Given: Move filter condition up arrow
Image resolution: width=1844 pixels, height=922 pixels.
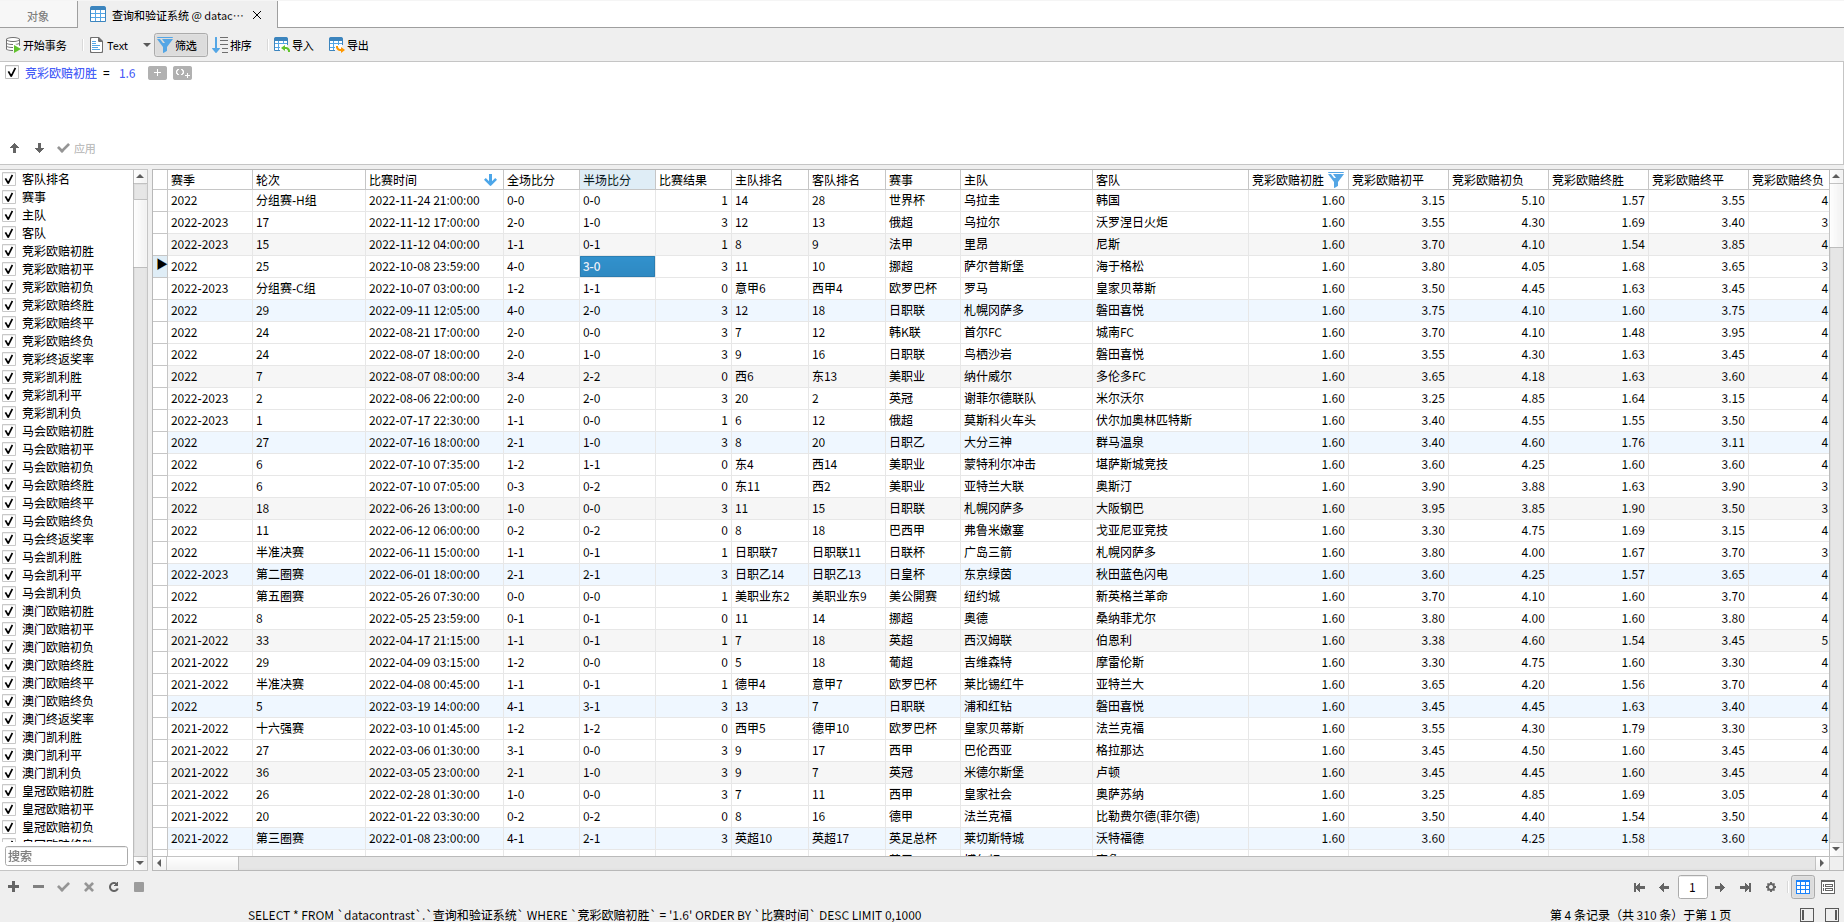Looking at the screenshot, I should coord(15,148).
